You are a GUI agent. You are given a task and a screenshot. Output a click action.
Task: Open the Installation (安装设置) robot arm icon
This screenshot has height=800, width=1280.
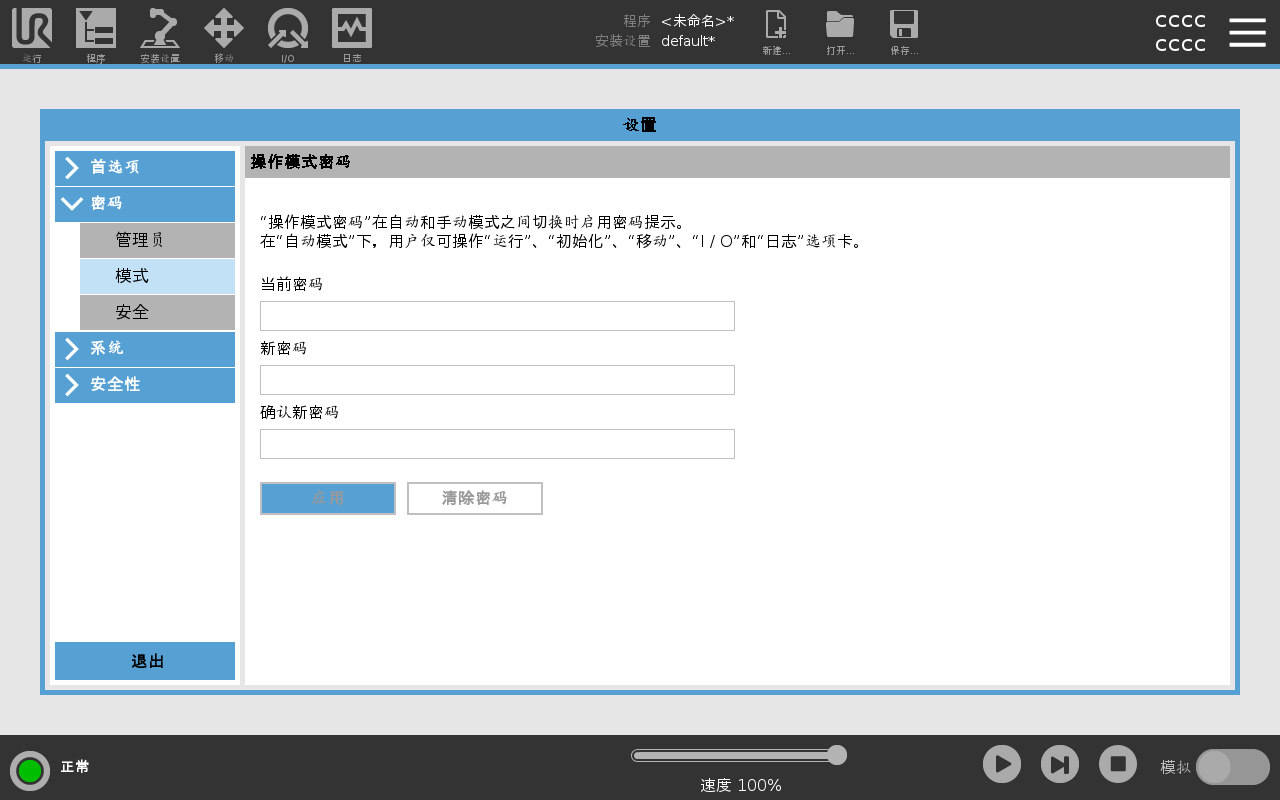point(160,30)
